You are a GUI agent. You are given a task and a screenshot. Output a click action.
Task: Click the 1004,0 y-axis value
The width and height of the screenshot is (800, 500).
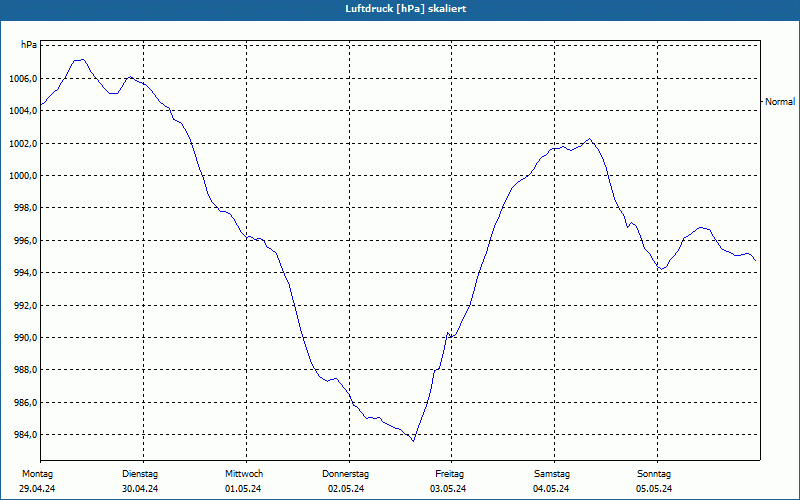point(23,111)
